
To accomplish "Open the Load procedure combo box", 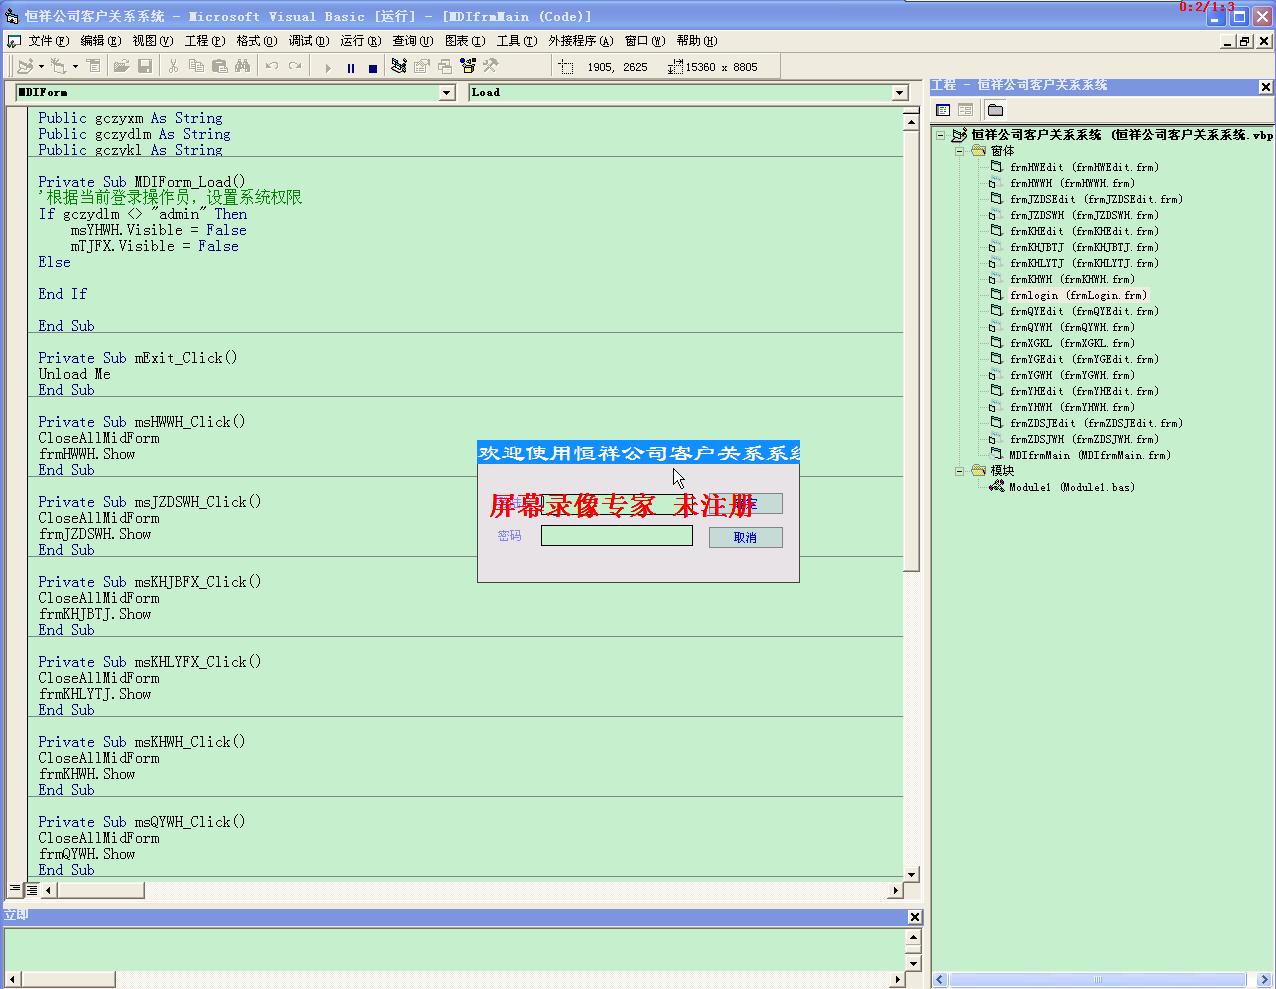I will click(899, 92).
